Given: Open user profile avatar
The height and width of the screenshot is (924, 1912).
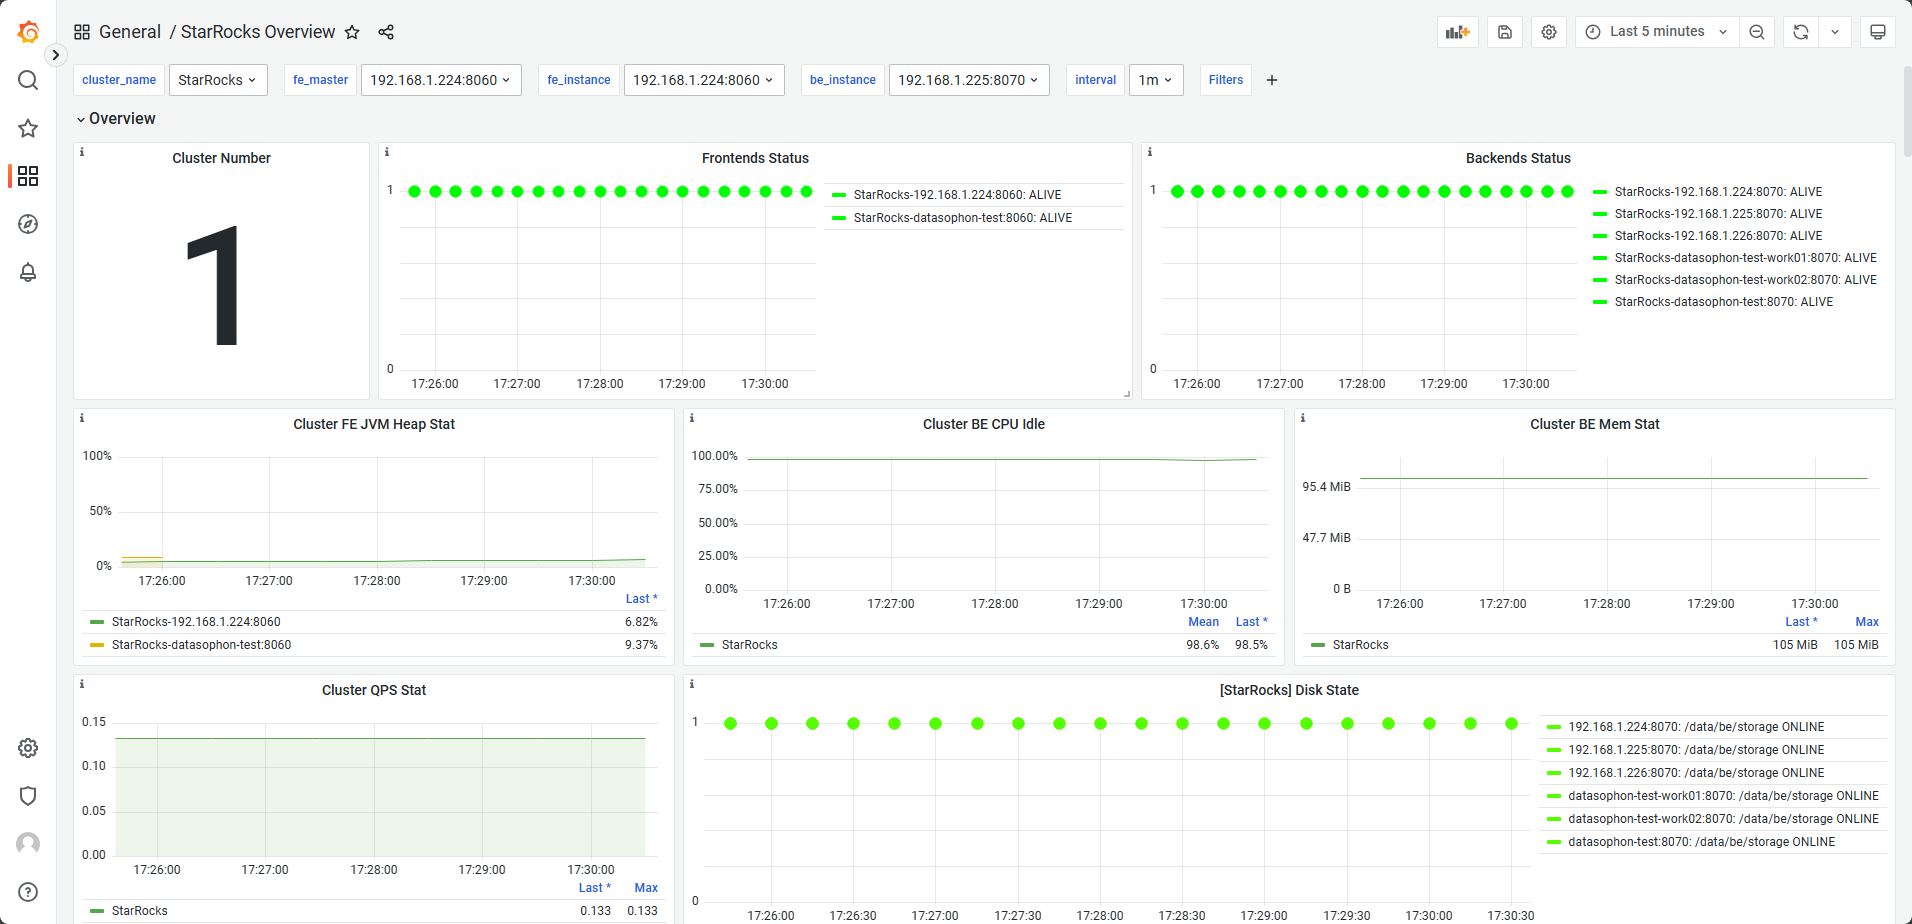Looking at the screenshot, I should tap(28, 844).
